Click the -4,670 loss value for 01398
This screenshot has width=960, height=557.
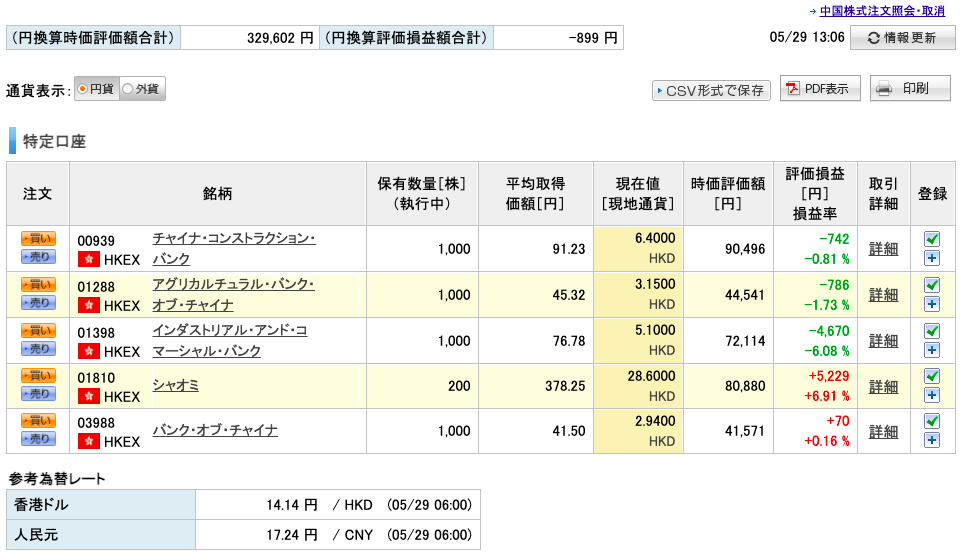point(828,331)
